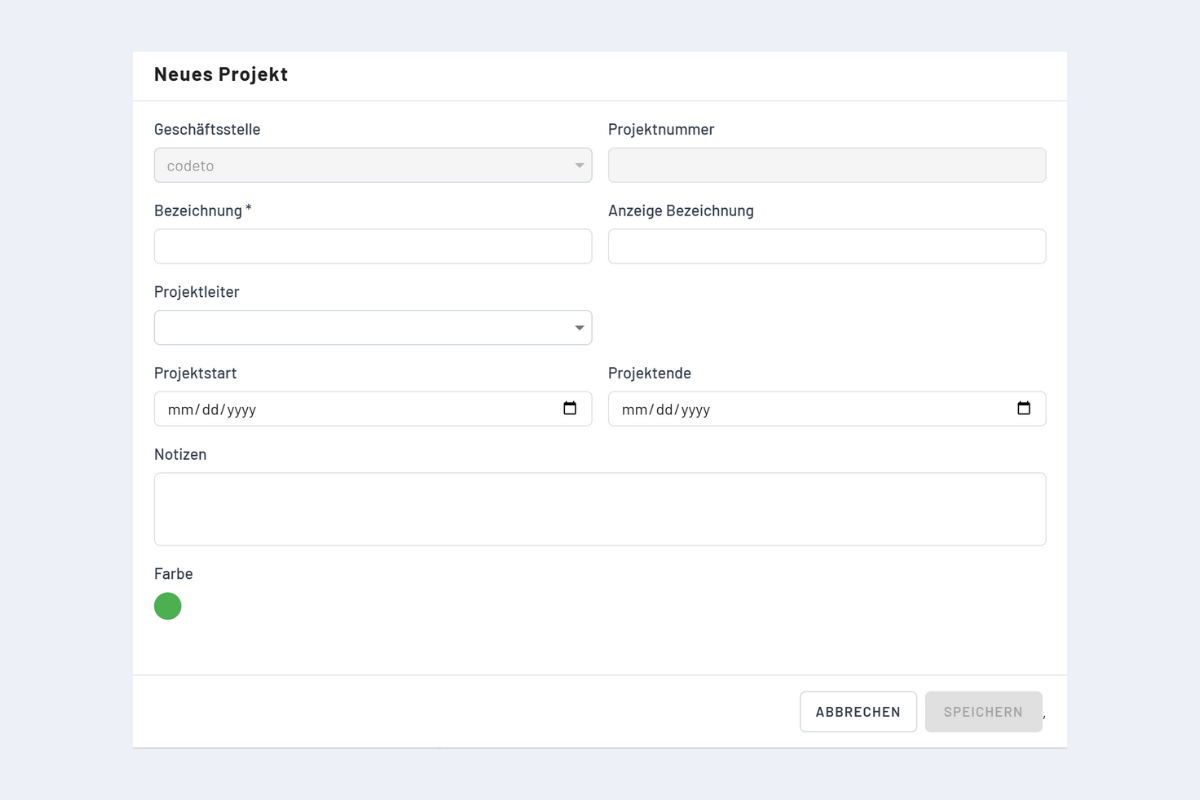This screenshot has width=1200, height=800.
Task: Click the Abbrechen button
Action: coord(857,711)
